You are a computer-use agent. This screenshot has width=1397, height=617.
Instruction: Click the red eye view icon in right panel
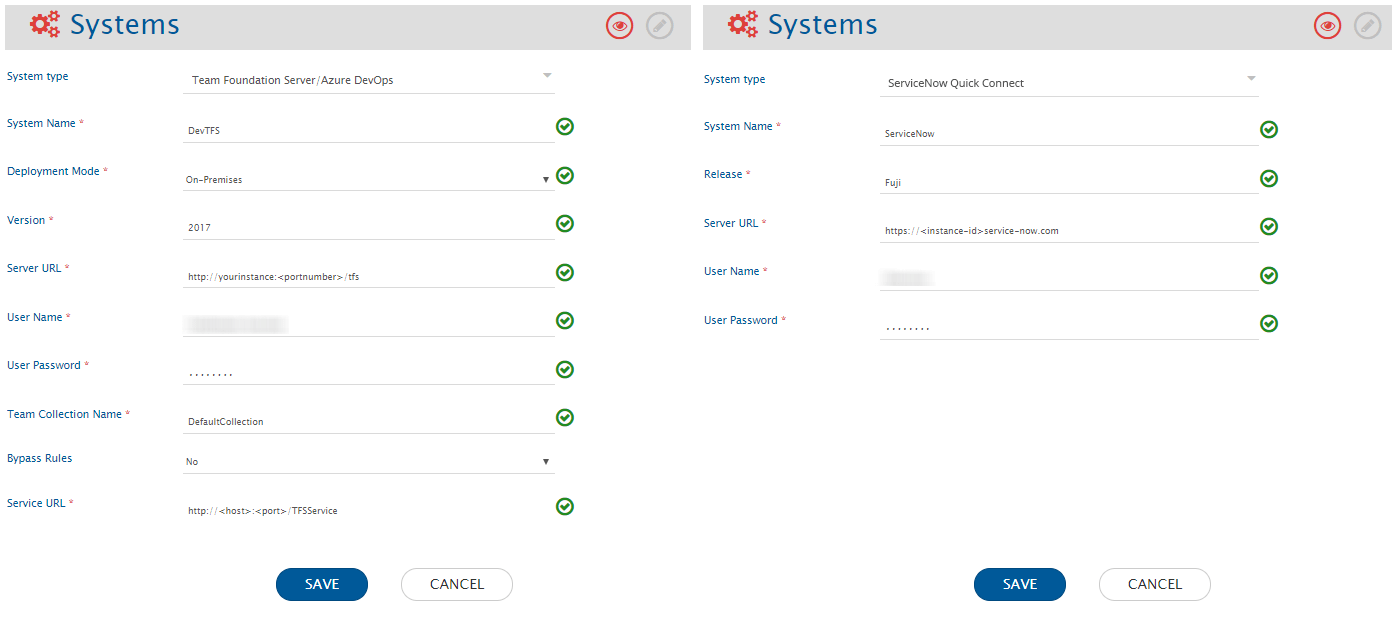(1328, 27)
